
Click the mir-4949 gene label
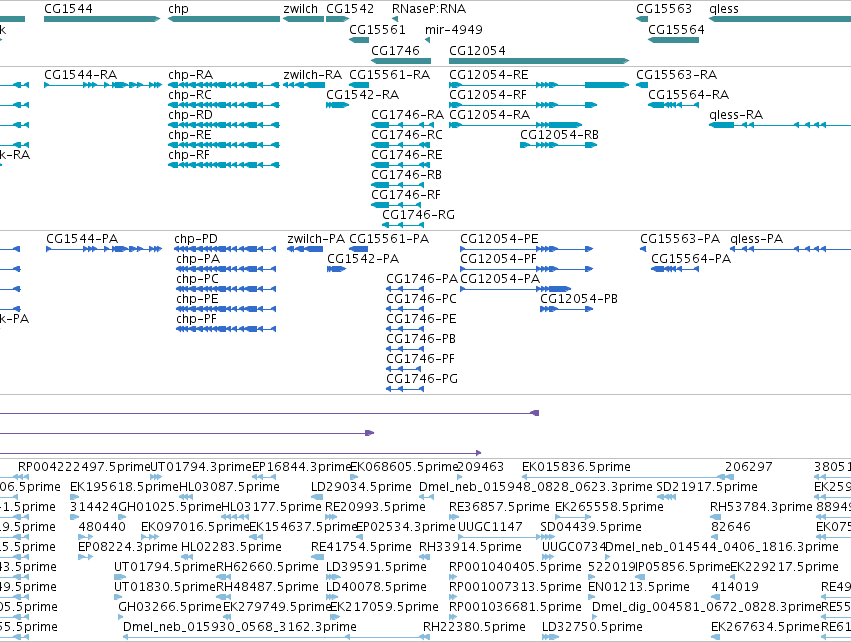(x=454, y=29)
